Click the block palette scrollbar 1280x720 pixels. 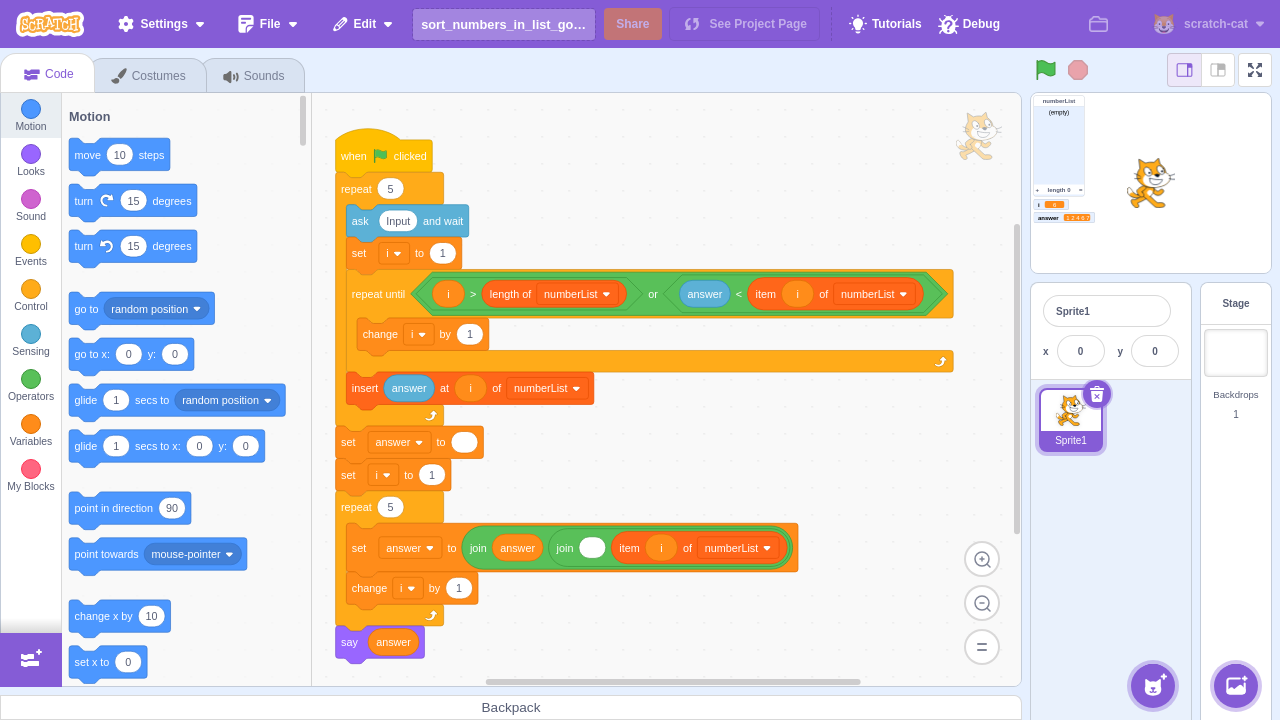click(303, 121)
